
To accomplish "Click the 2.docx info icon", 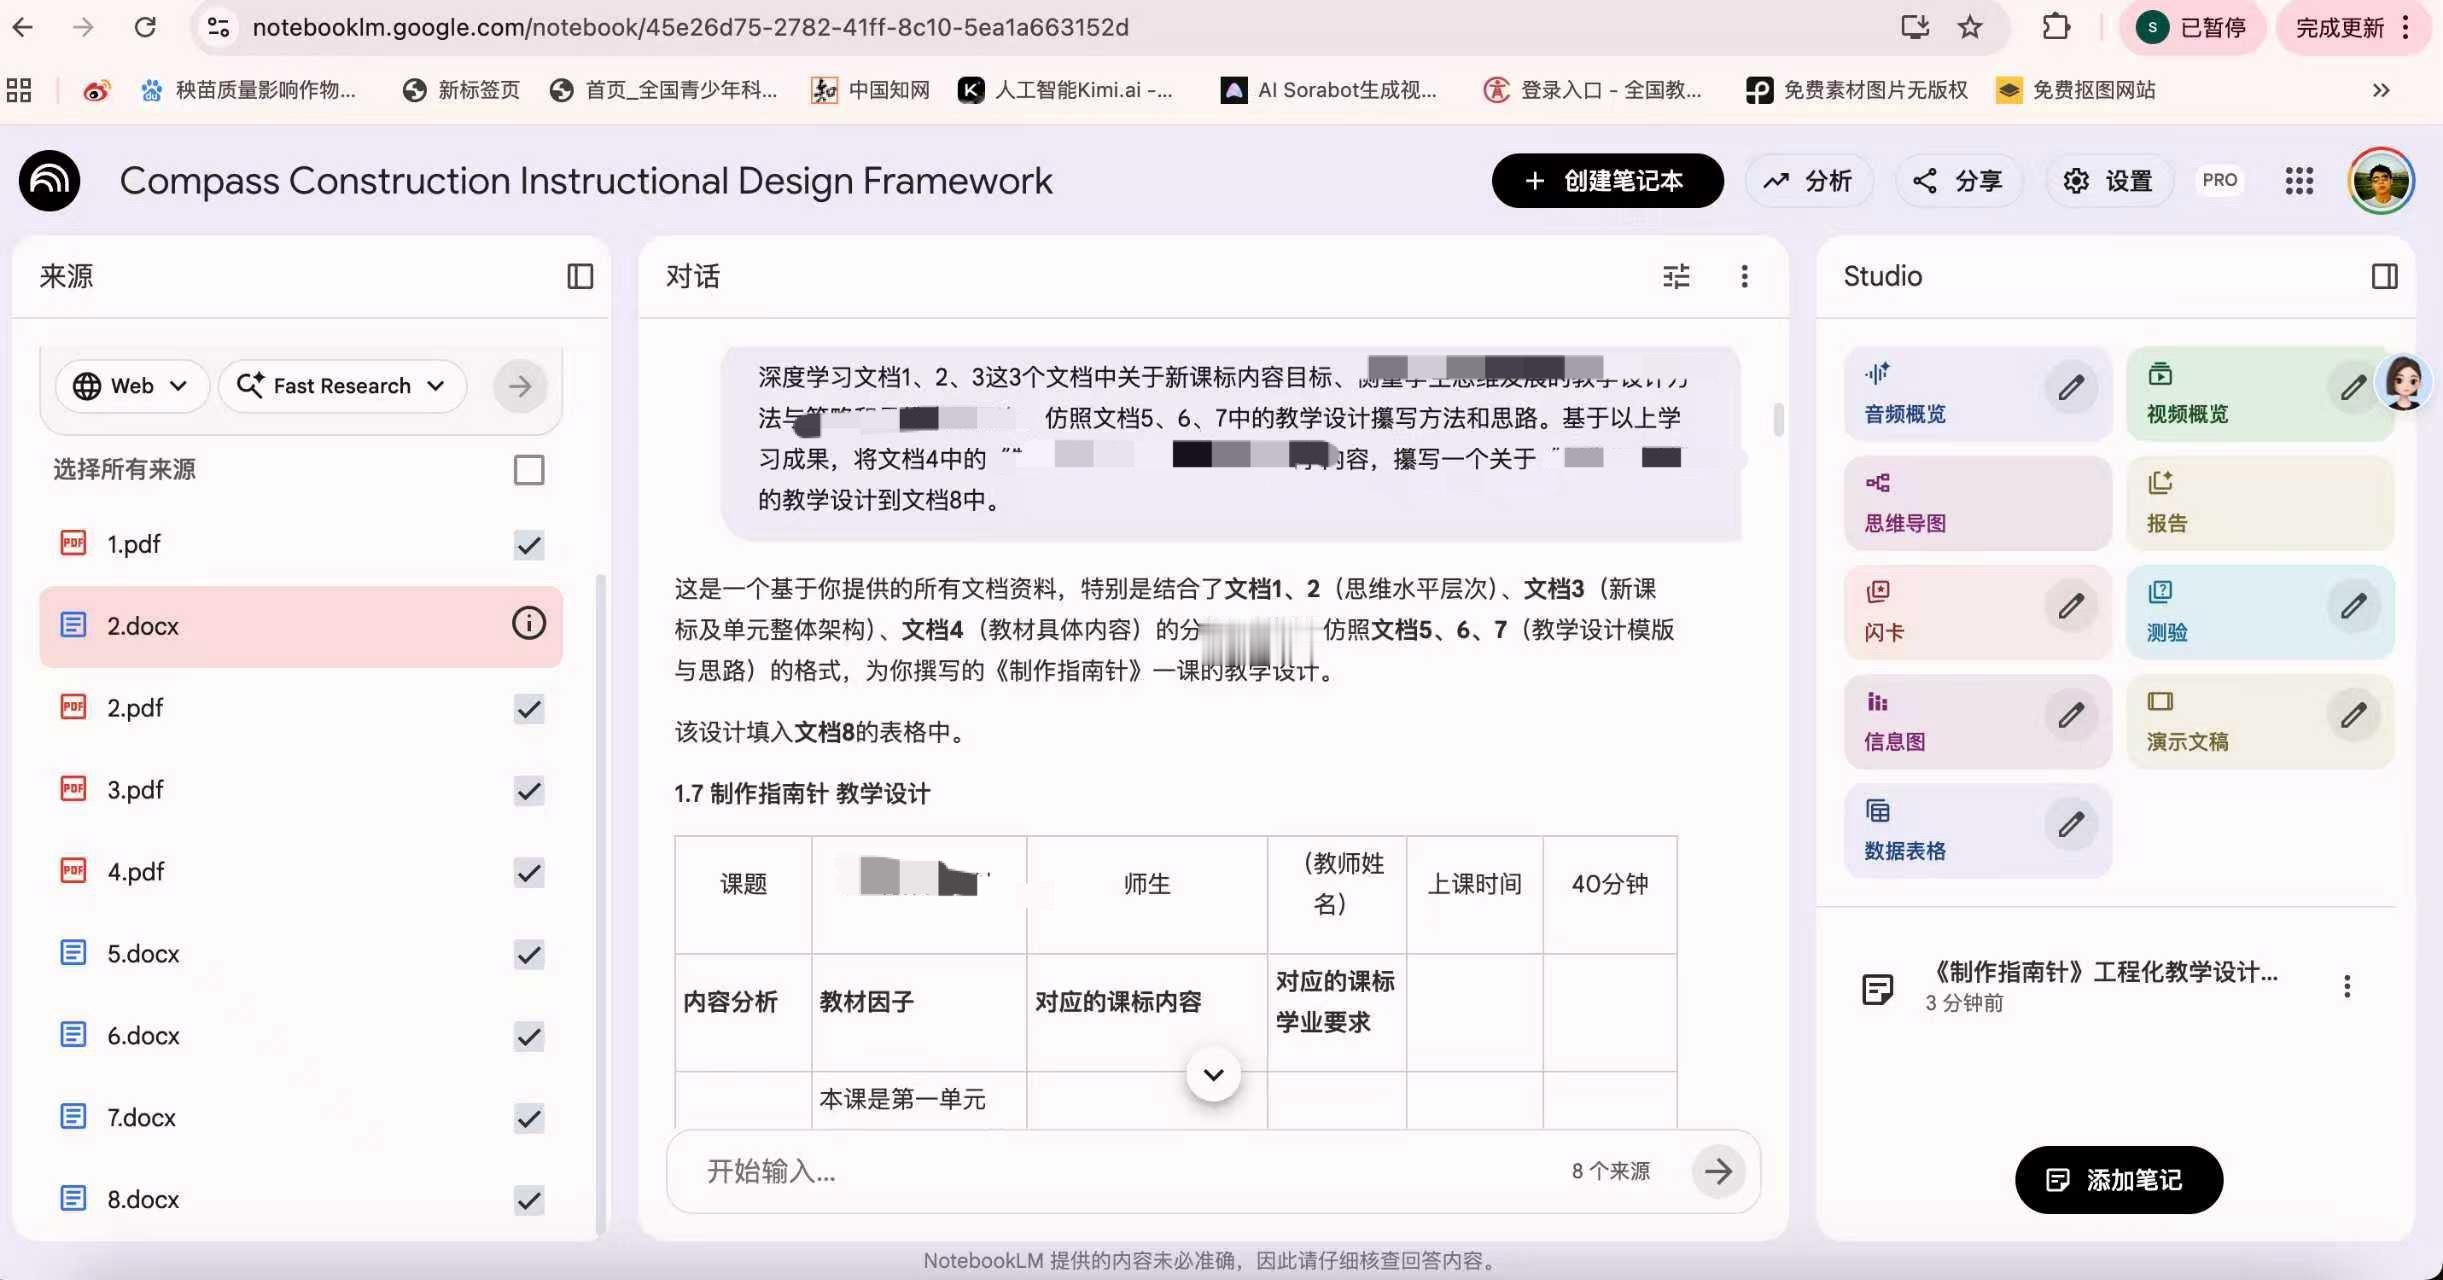I will [x=528, y=624].
